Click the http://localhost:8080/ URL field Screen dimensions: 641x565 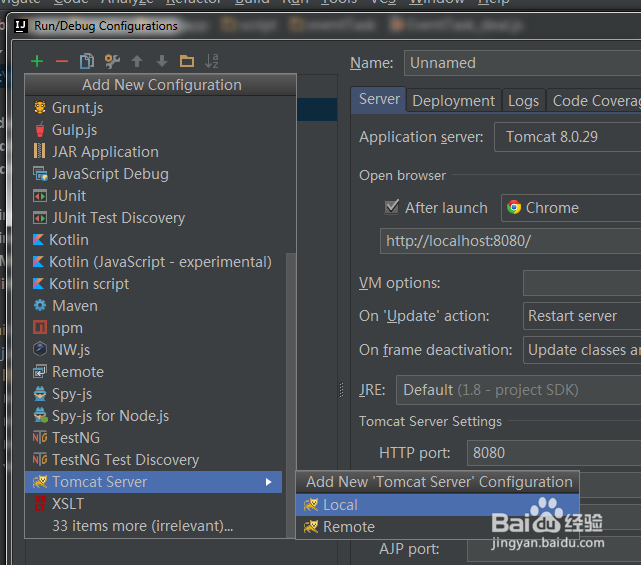click(x=511, y=241)
